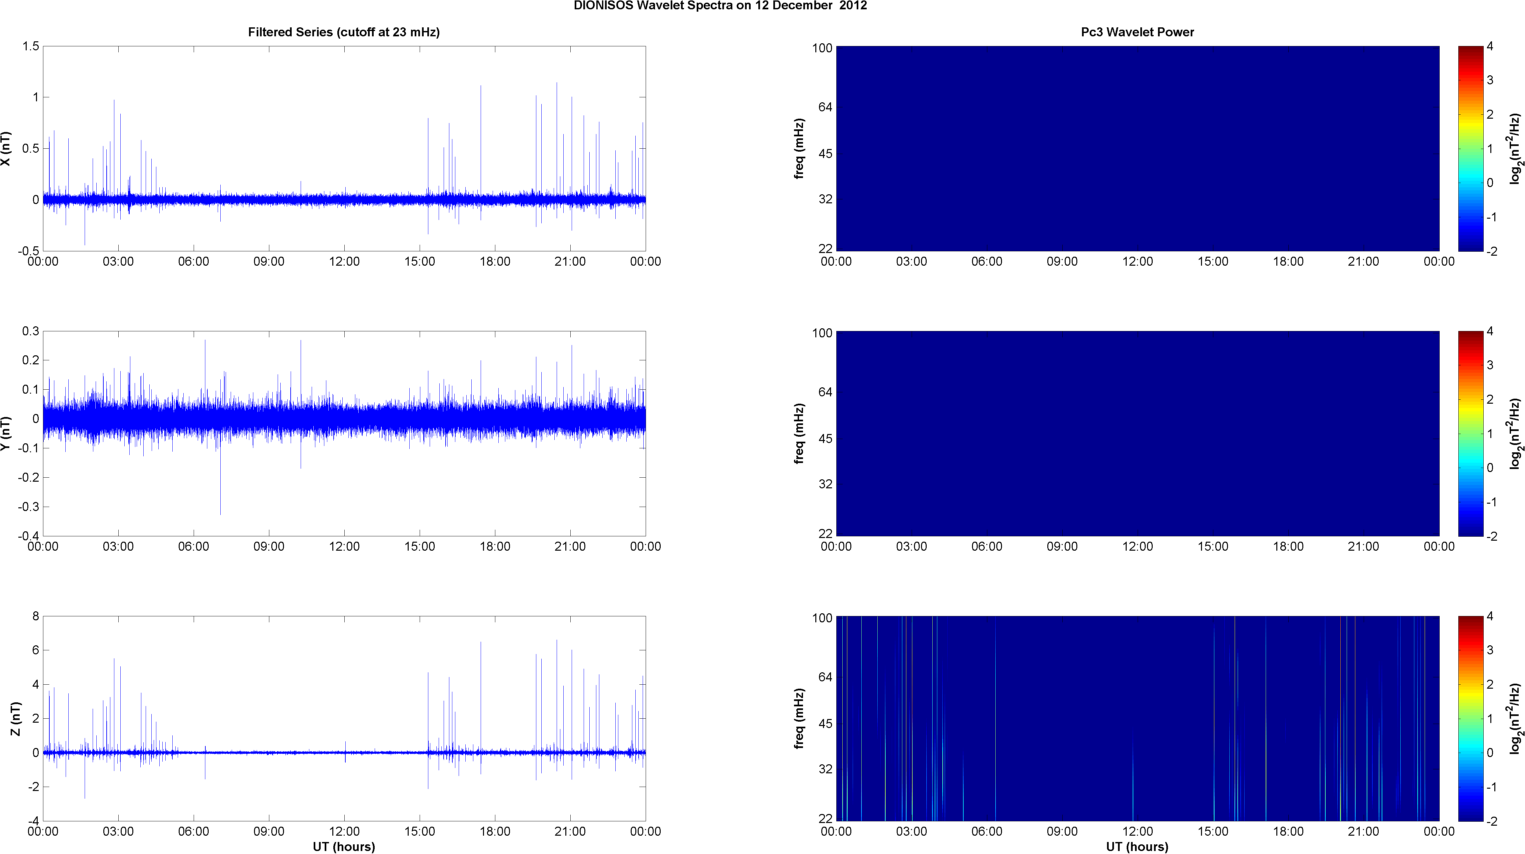Click 'freq (mHz)' label of bottom spectrogram
Screen dimensions: 1525x854
(x=799, y=719)
